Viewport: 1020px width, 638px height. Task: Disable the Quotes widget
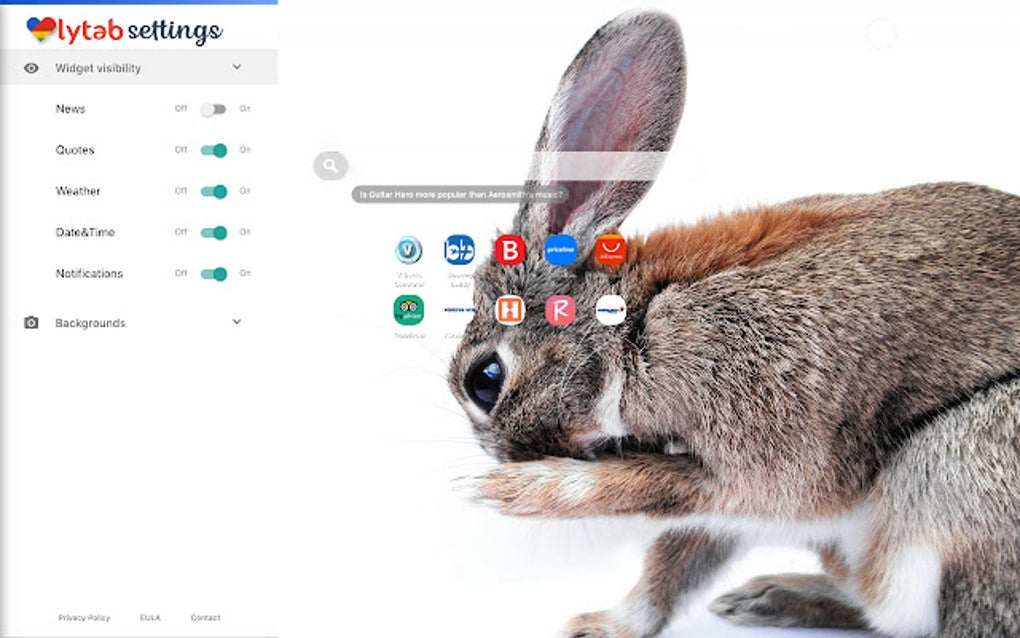click(216, 150)
